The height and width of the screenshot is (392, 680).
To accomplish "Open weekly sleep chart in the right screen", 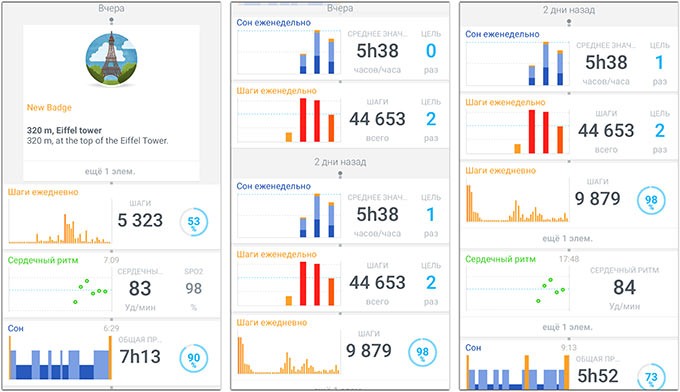I will click(x=517, y=63).
